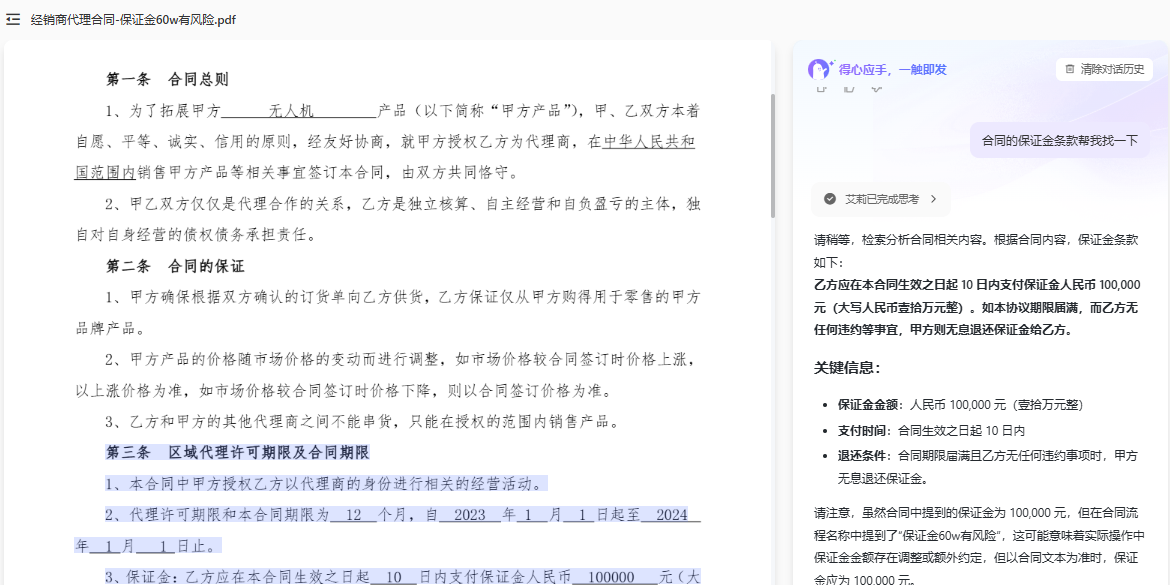
Task: Click the user message about 保证金条款
Action: 1063,142
